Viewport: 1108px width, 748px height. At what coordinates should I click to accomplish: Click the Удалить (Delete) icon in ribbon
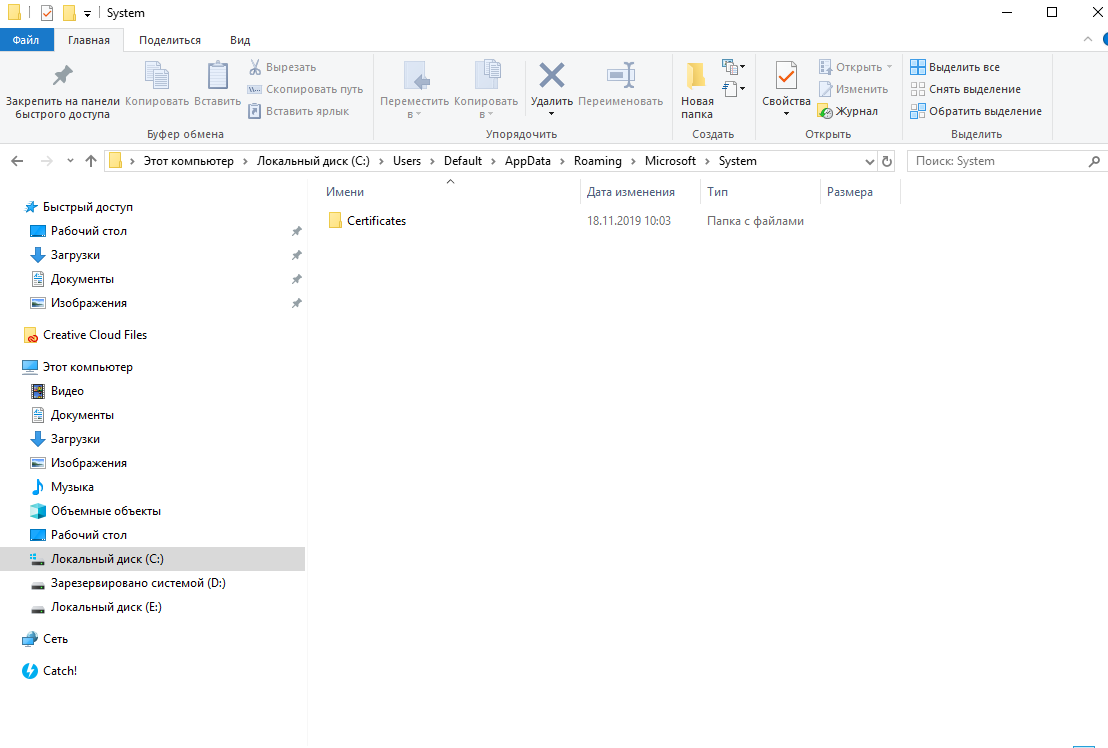(x=551, y=77)
